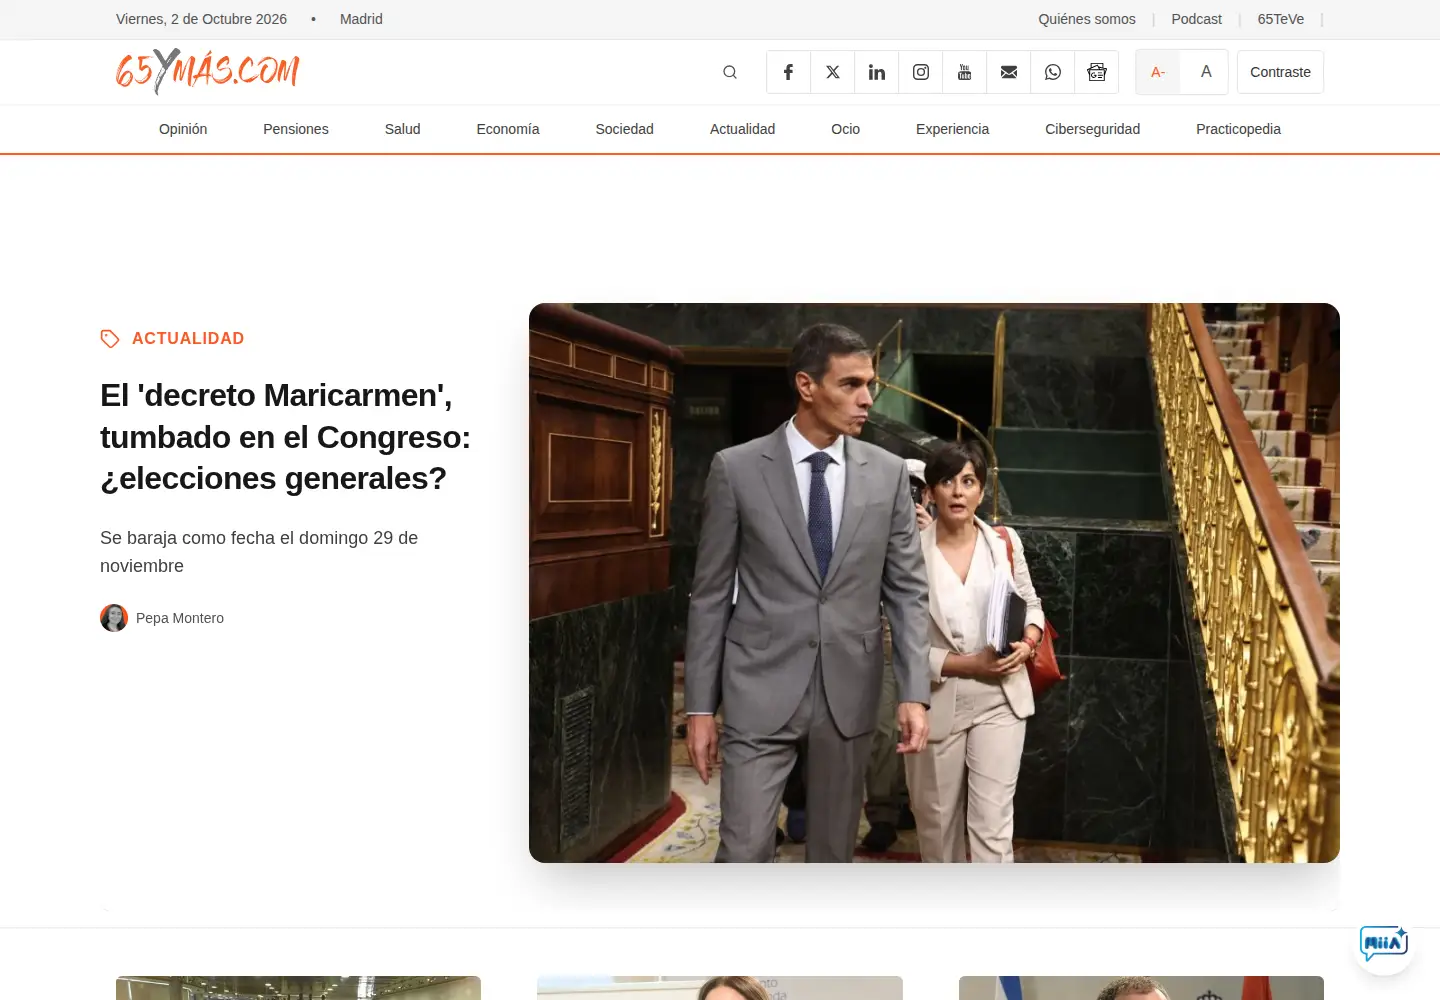The image size is (1440, 1000).
Task: Open the Experiencia section
Action: pyautogui.click(x=952, y=129)
